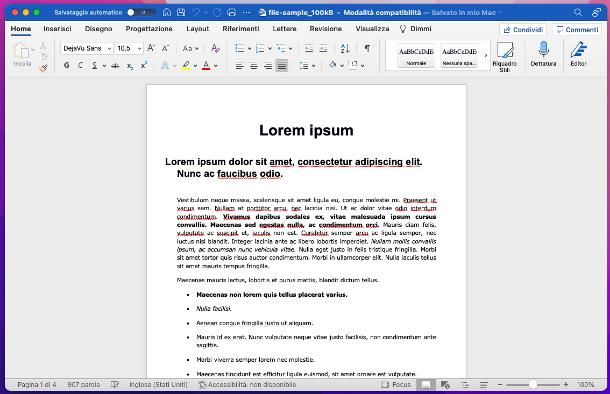Apply superscript formatting
This screenshot has height=394, width=610.
pos(144,65)
